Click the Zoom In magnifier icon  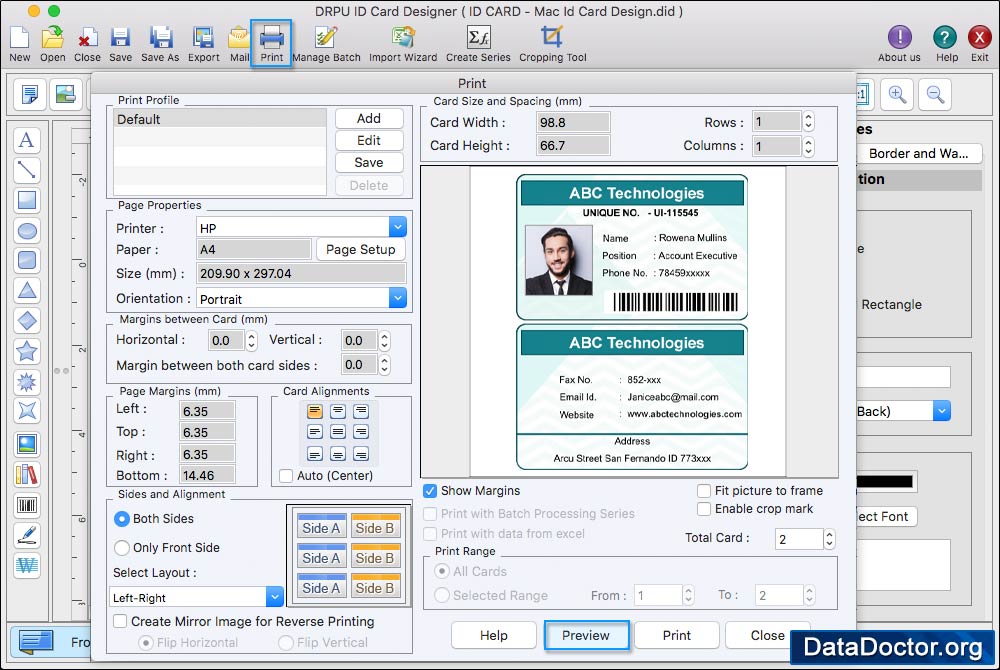pyautogui.click(x=897, y=94)
